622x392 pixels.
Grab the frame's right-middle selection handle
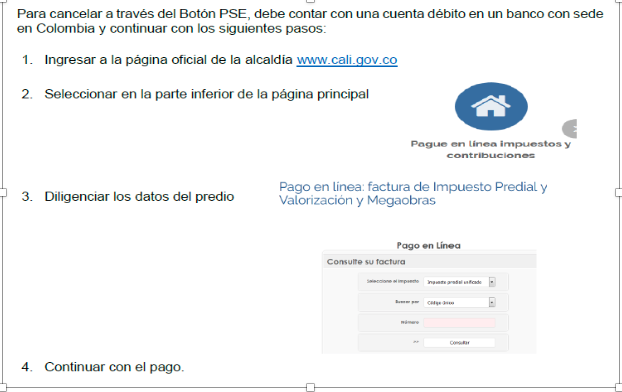pyautogui.click(x=619, y=192)
